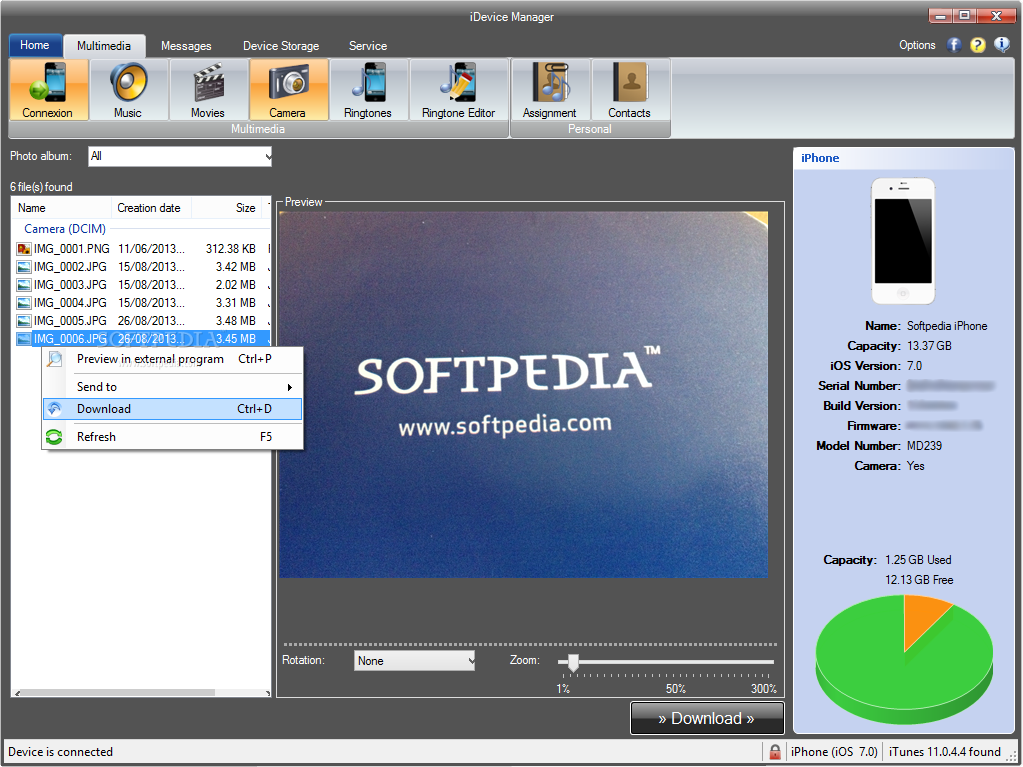This screenshot has width=1023, height=767.
Task: Switch to the Home tab
Action: pos(35,45)
